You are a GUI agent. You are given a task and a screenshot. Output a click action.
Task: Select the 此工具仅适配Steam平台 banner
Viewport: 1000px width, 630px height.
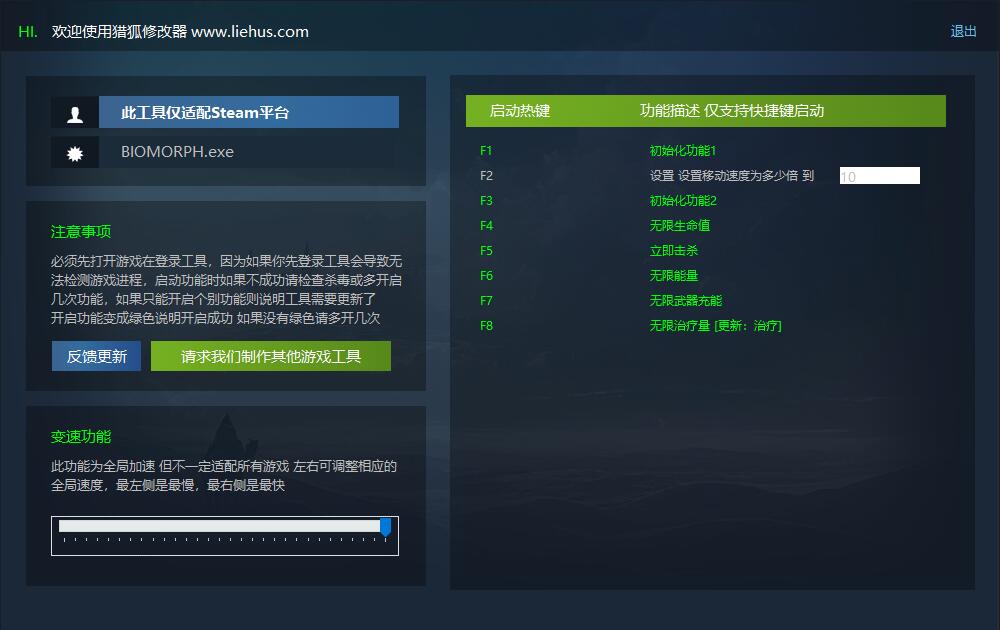(249, 112)
